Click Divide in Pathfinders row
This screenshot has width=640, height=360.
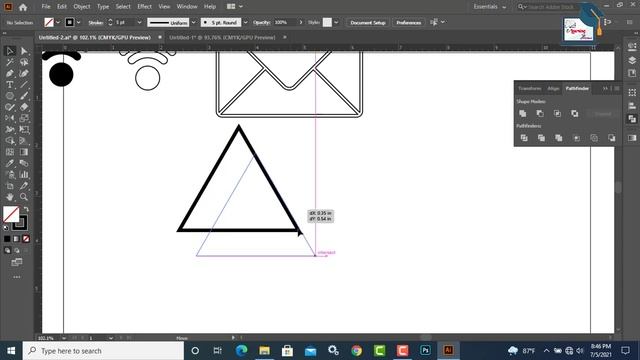click(x=524, y=138)
